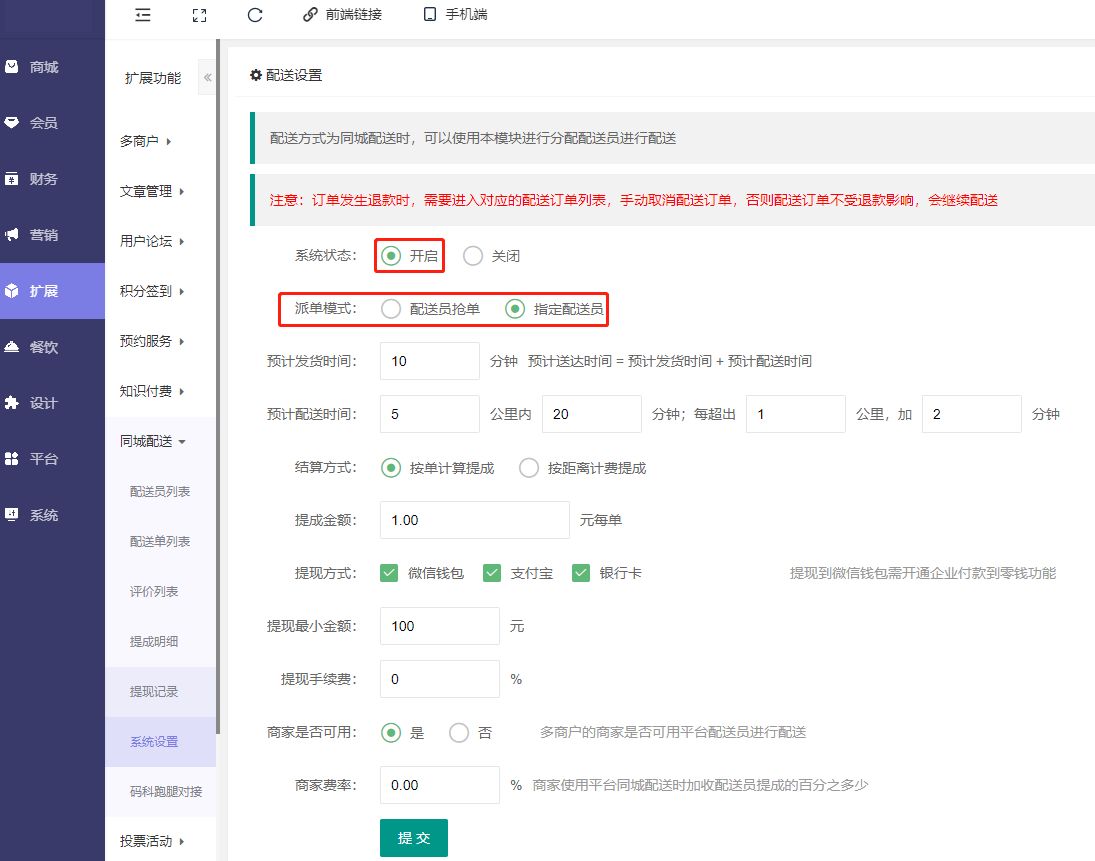This screenshot has height=861, width=1095.
Task: Click the fullscreen toggle icon
Action: click(x=199, y=15)
